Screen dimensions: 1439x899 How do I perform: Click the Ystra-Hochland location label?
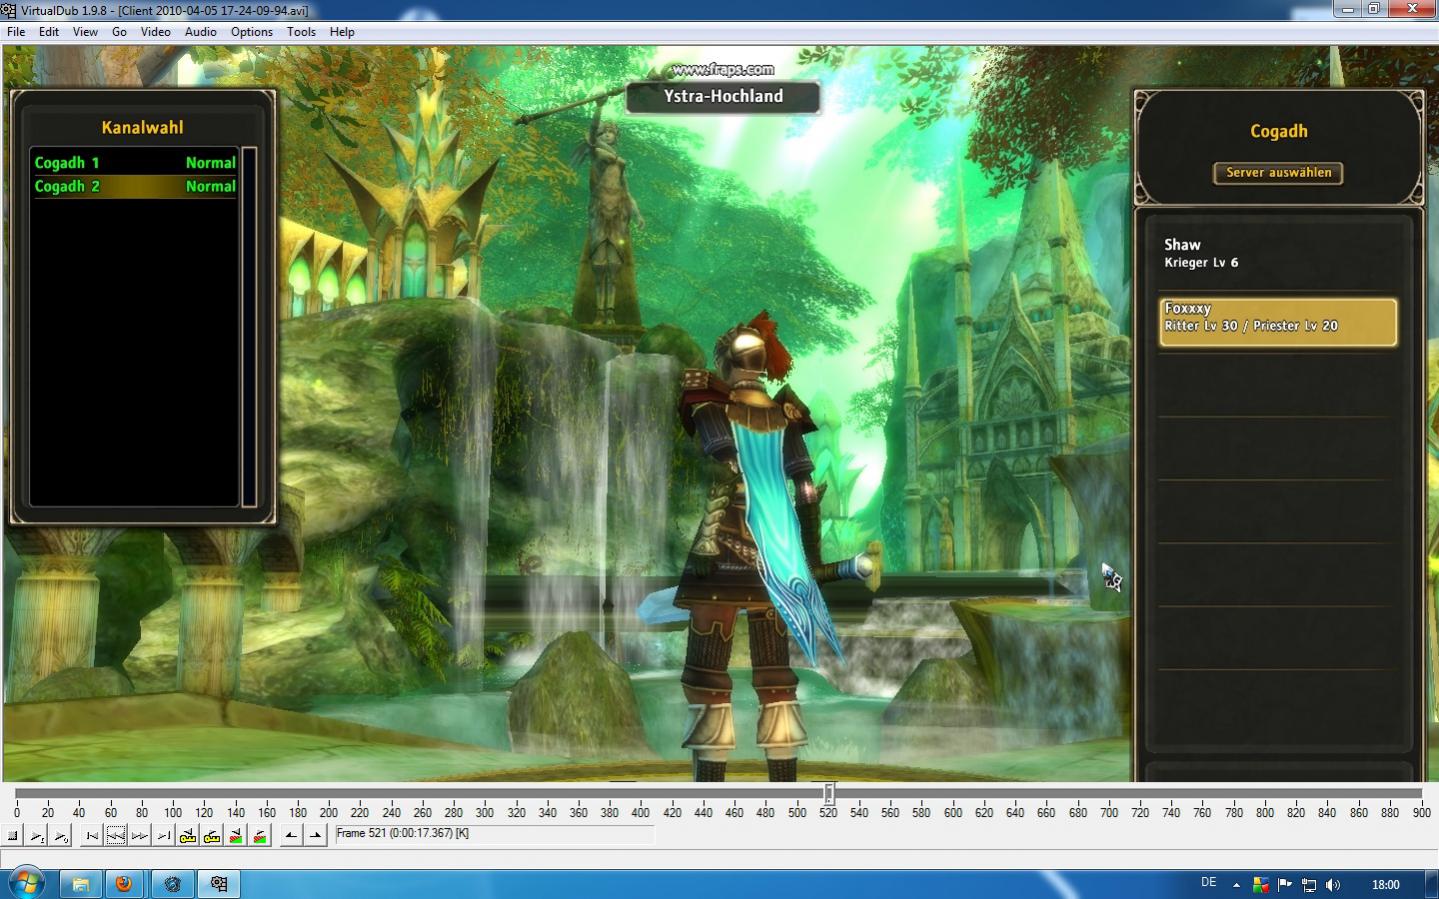click(723, 96)
